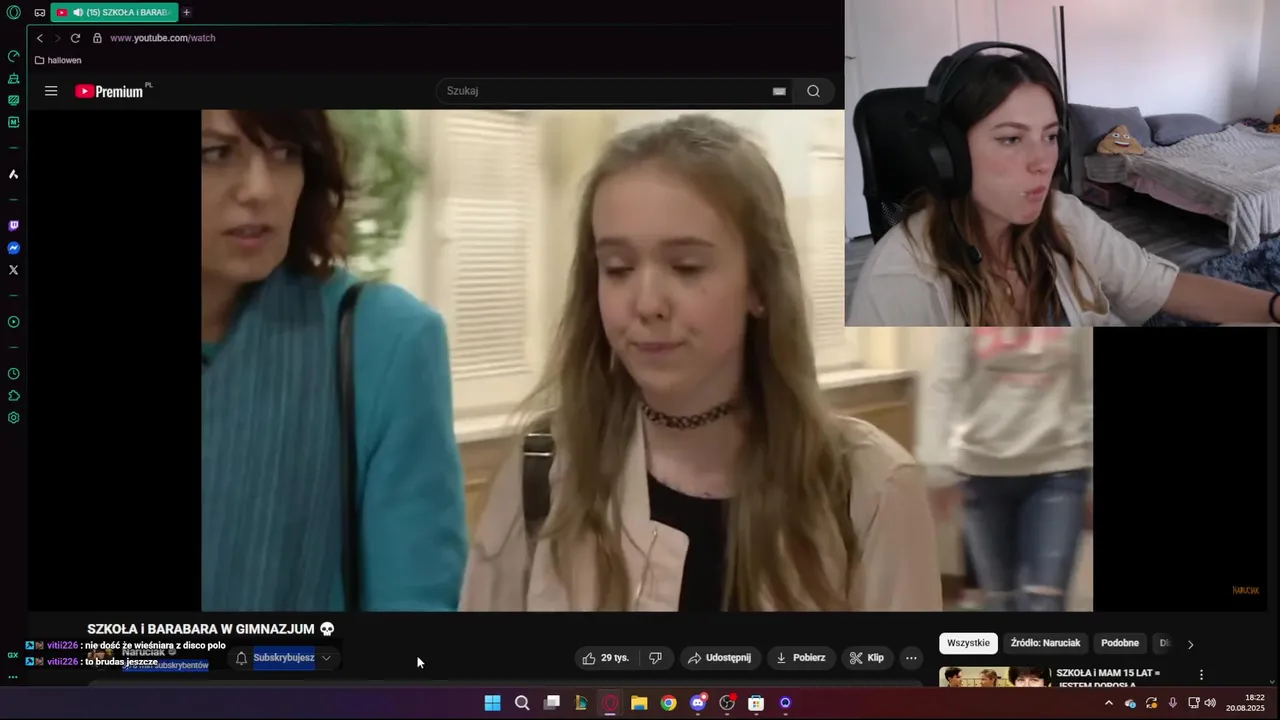The height and width of the screenshot is (720, 1280).
Task: Open YouTube hamburger guide menu
Action: click(51, 91)
